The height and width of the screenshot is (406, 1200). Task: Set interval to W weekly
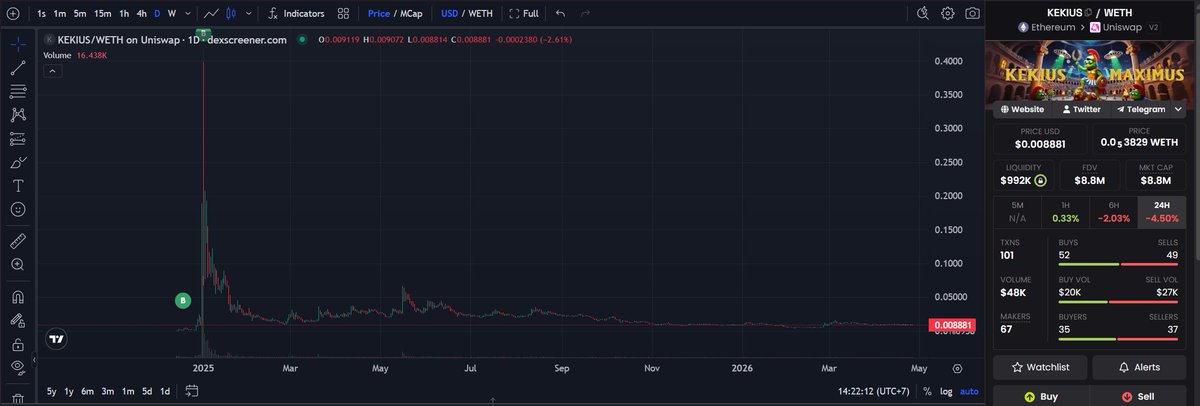click(x=172, y=14)
